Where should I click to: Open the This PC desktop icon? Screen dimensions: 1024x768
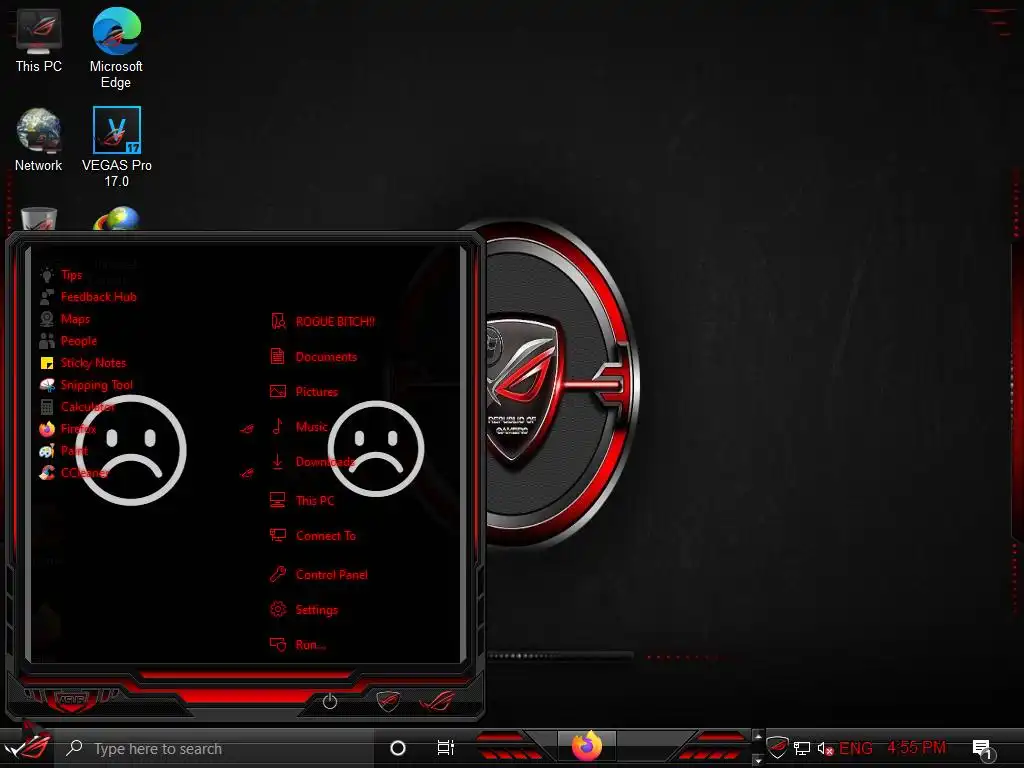pos(39,40)
